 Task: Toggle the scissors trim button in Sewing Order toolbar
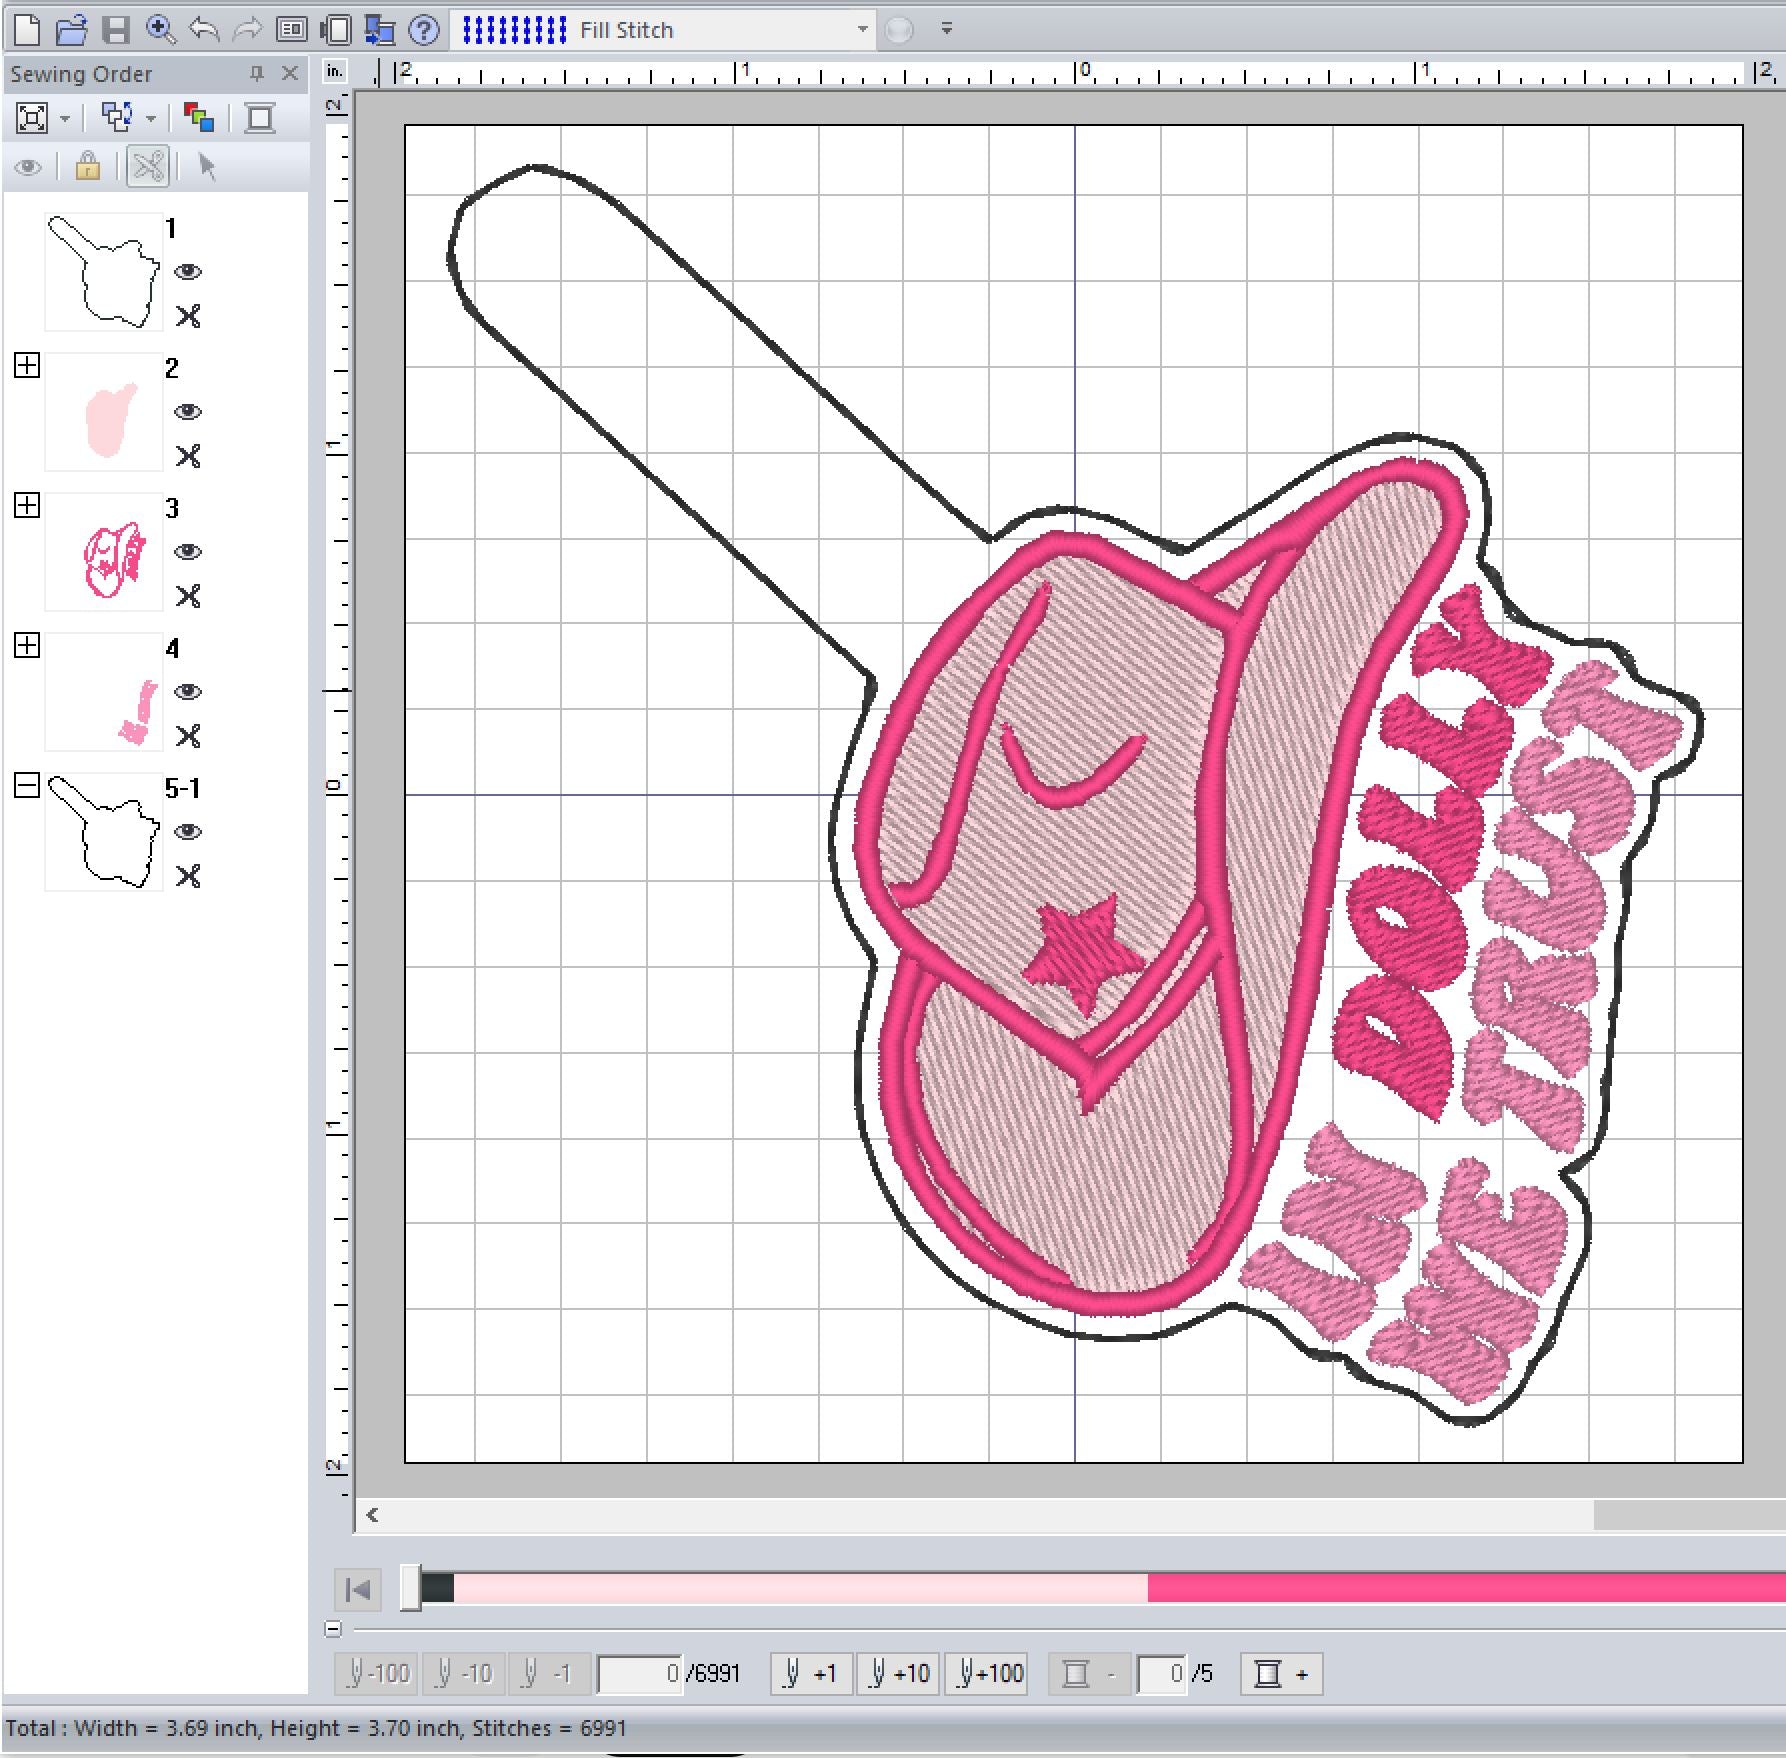[148, 166]
